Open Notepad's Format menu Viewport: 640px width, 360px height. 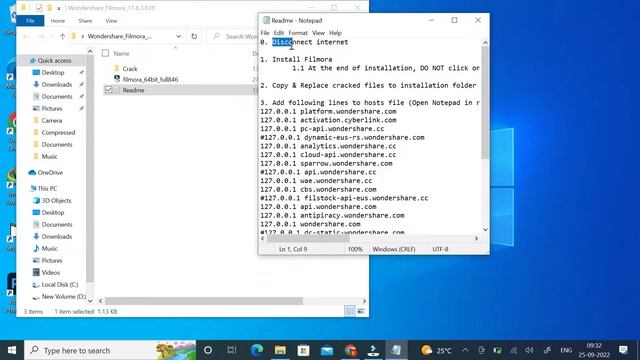coord(298,33)
